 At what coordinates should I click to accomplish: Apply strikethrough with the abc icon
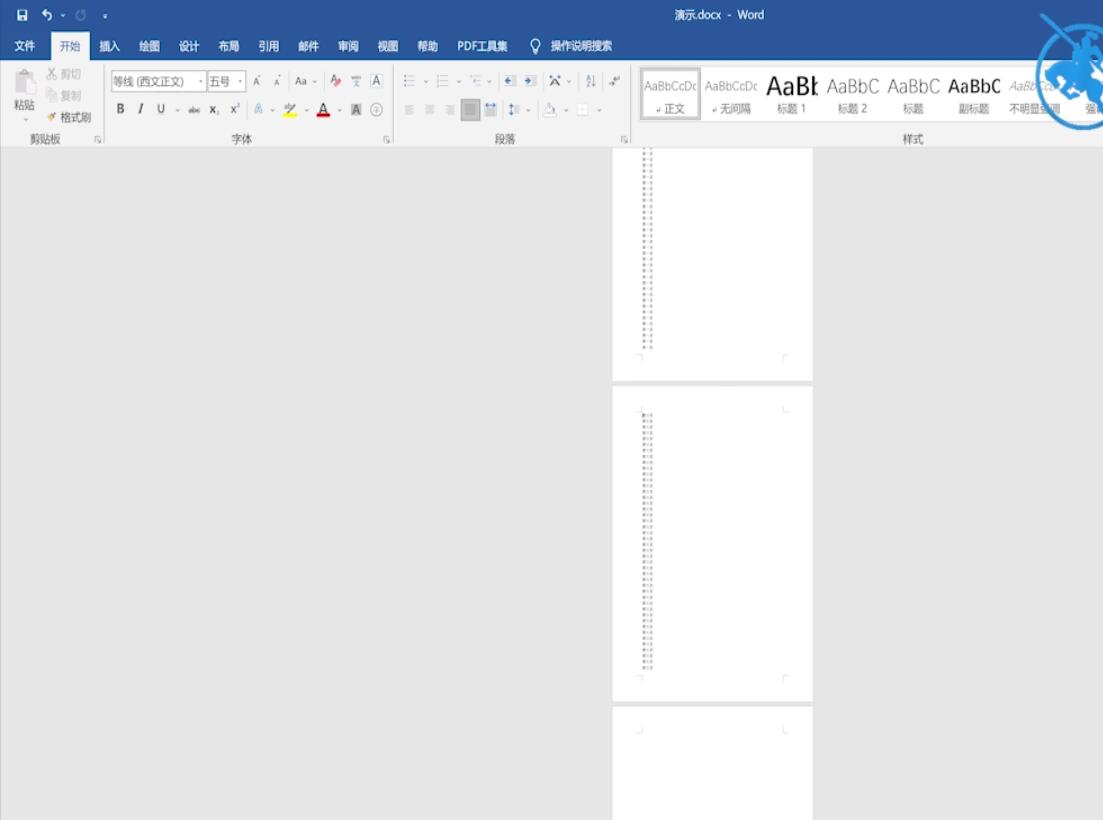coord(194,110)
